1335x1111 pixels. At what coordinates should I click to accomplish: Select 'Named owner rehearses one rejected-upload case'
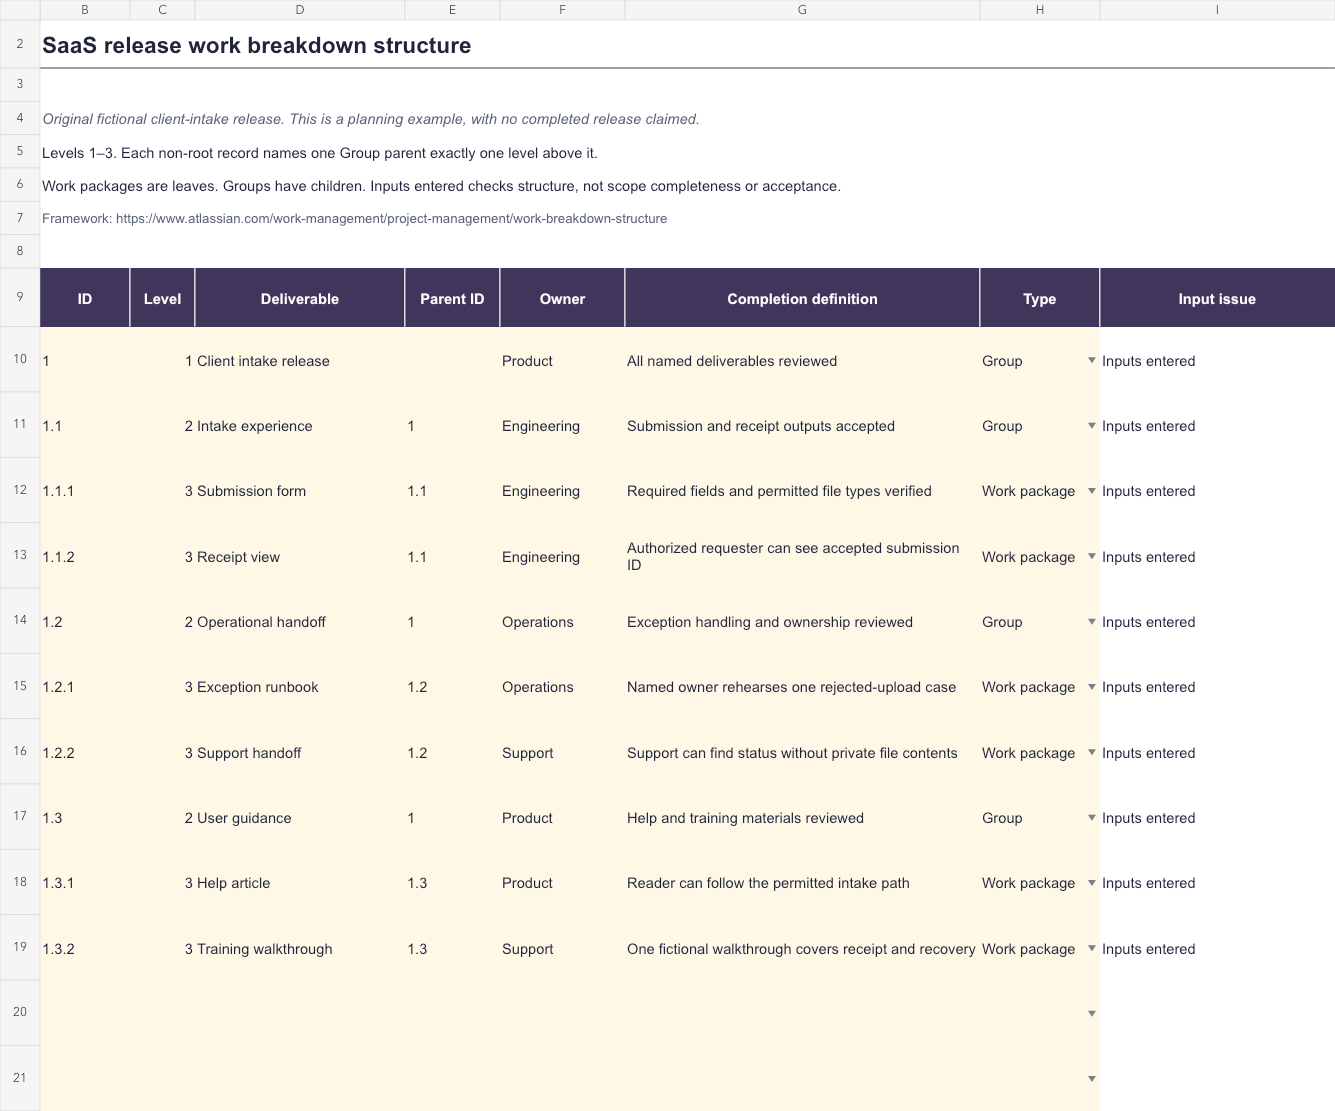(802, 687)
